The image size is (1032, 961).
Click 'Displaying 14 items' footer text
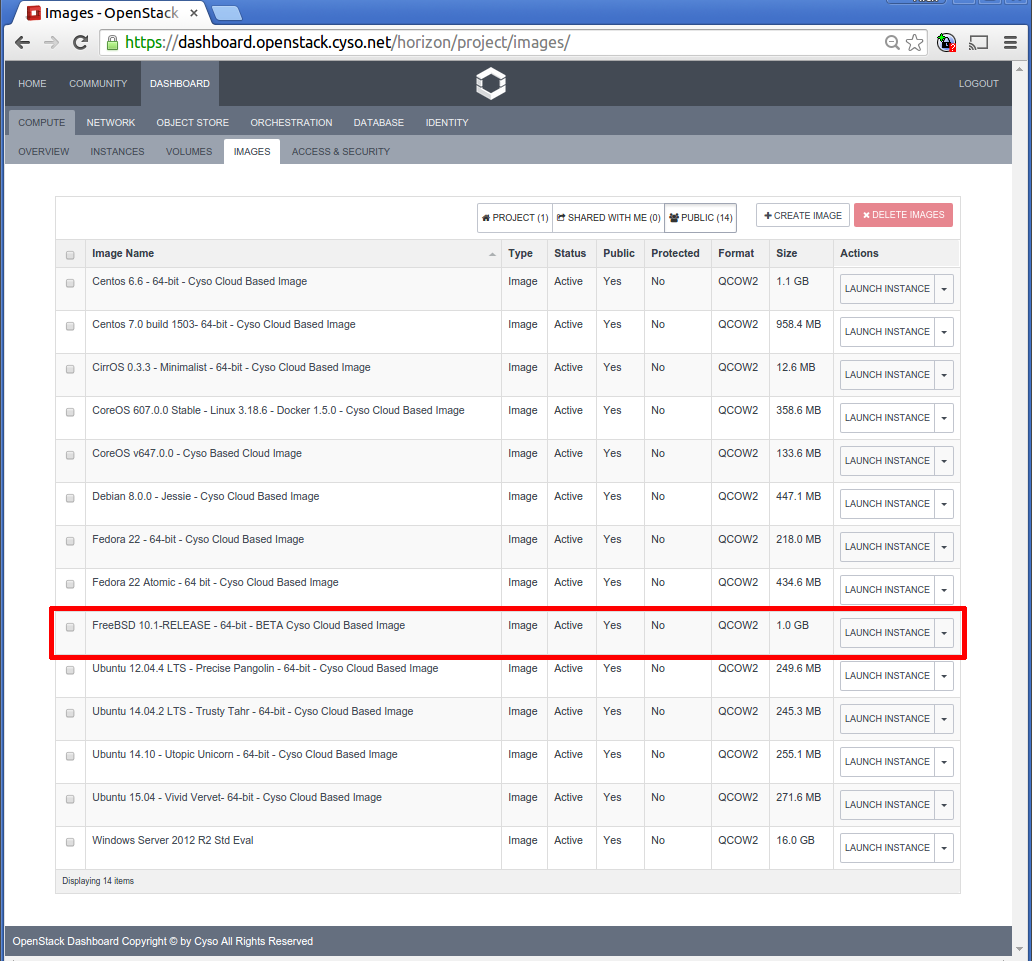pyautogui.click(x=98, y=881)
